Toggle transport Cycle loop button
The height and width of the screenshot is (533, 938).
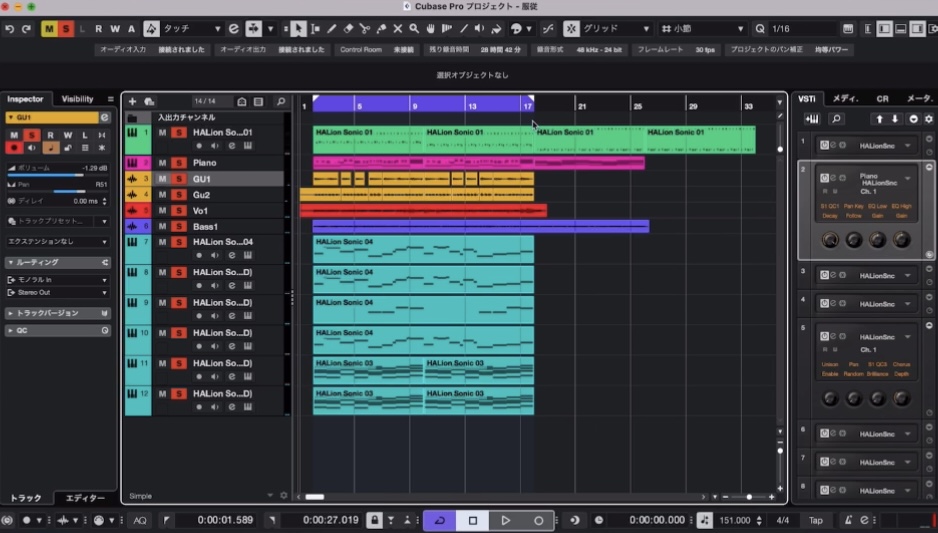click(440, 520)
